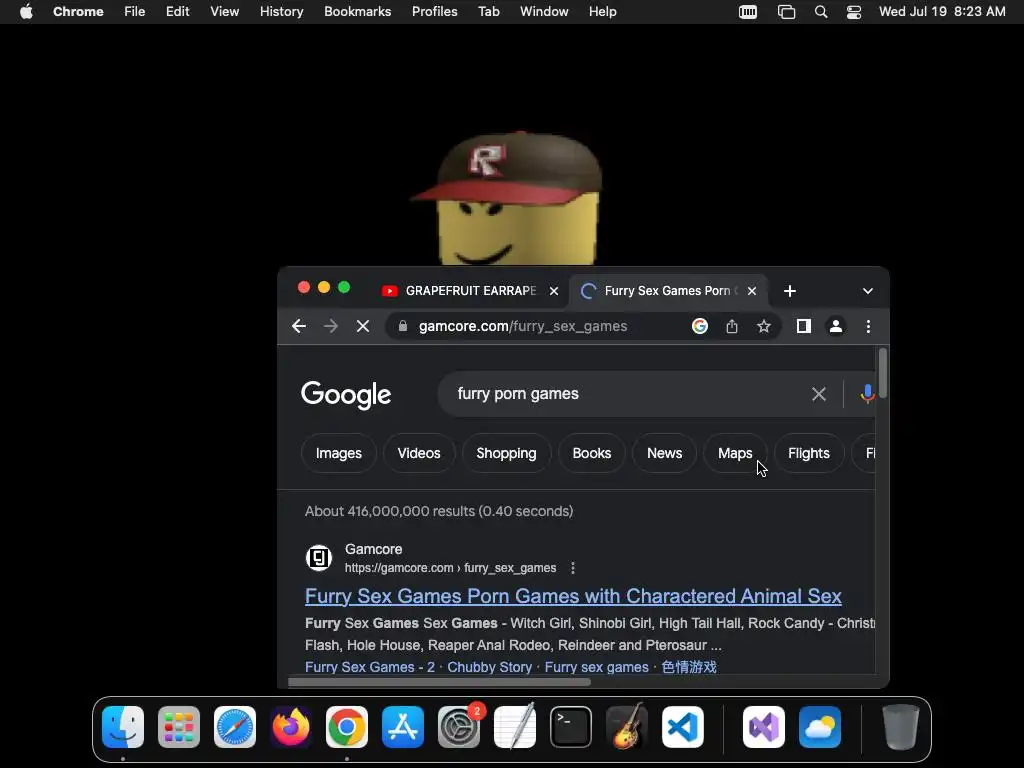Click the horizontal scrollbar at the window bottom

(x=439, y=682)
